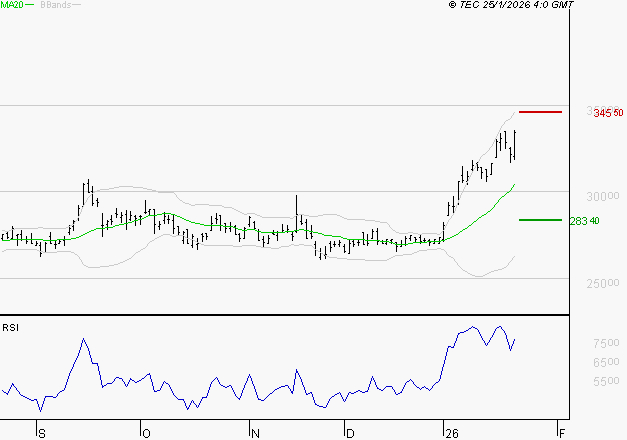Click the MA20 legend label
Viewport: 627px width, 440px height.
pos(12,5)
